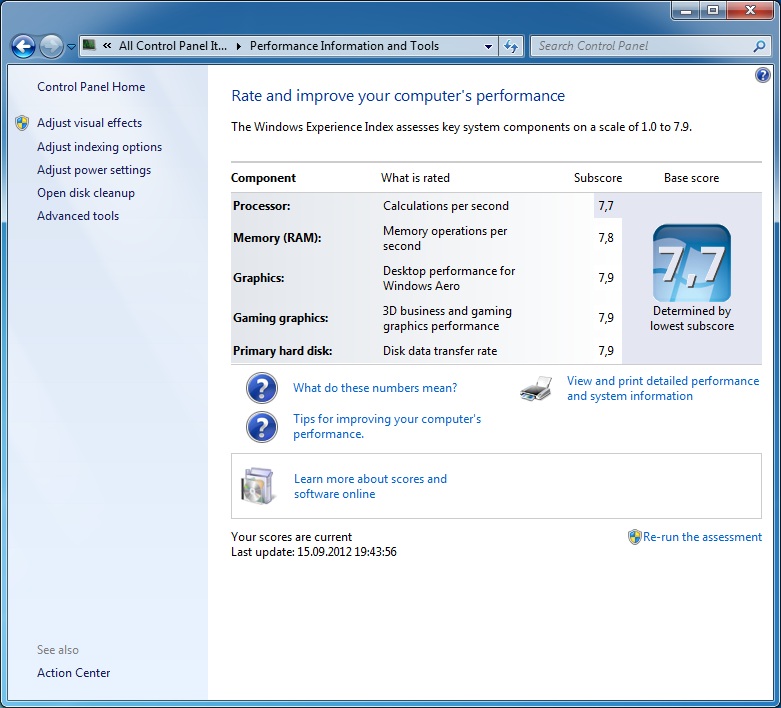Screen dimensions: 781x708
Task: Click the Subscore column header
Action: coord(598,178)
